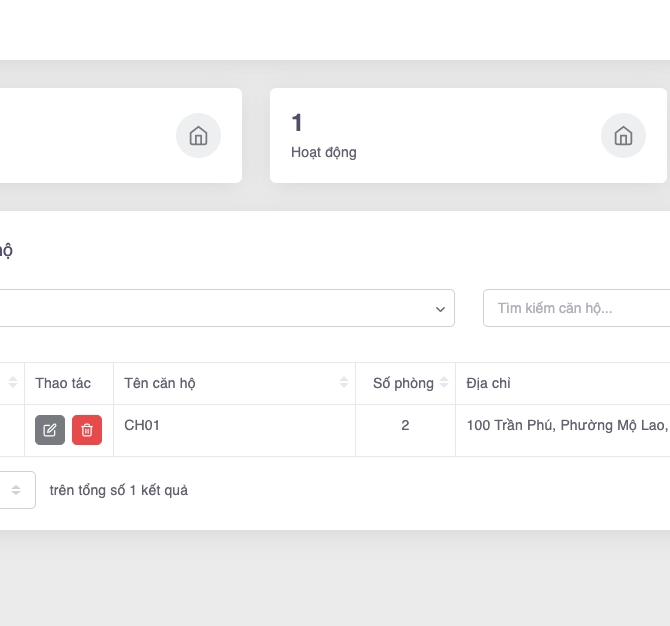The image size is (670, 626).
Task: Click the Thao tác column header
Action: [63, 383]
